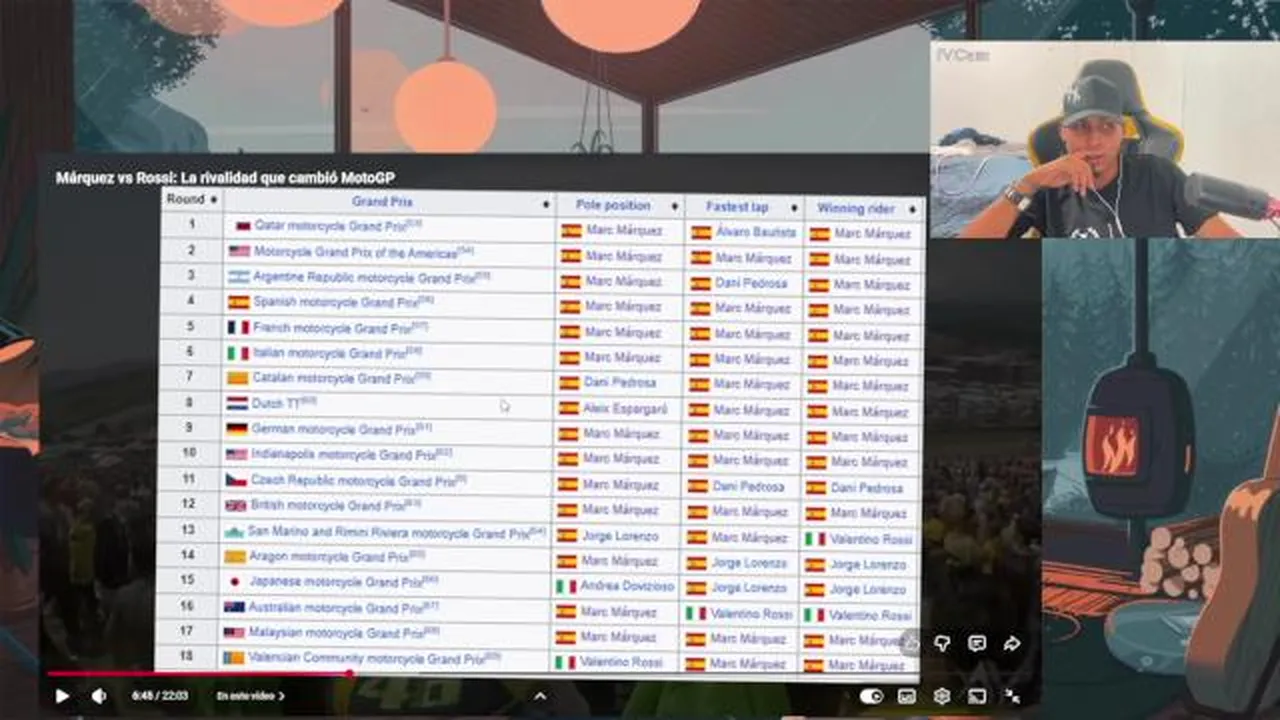Image resolution: width=1280 pixels, height=720 pixels.
Task: Click Dani Pedrosa winning rider in Czech row
Action: (x=867, y=488)
